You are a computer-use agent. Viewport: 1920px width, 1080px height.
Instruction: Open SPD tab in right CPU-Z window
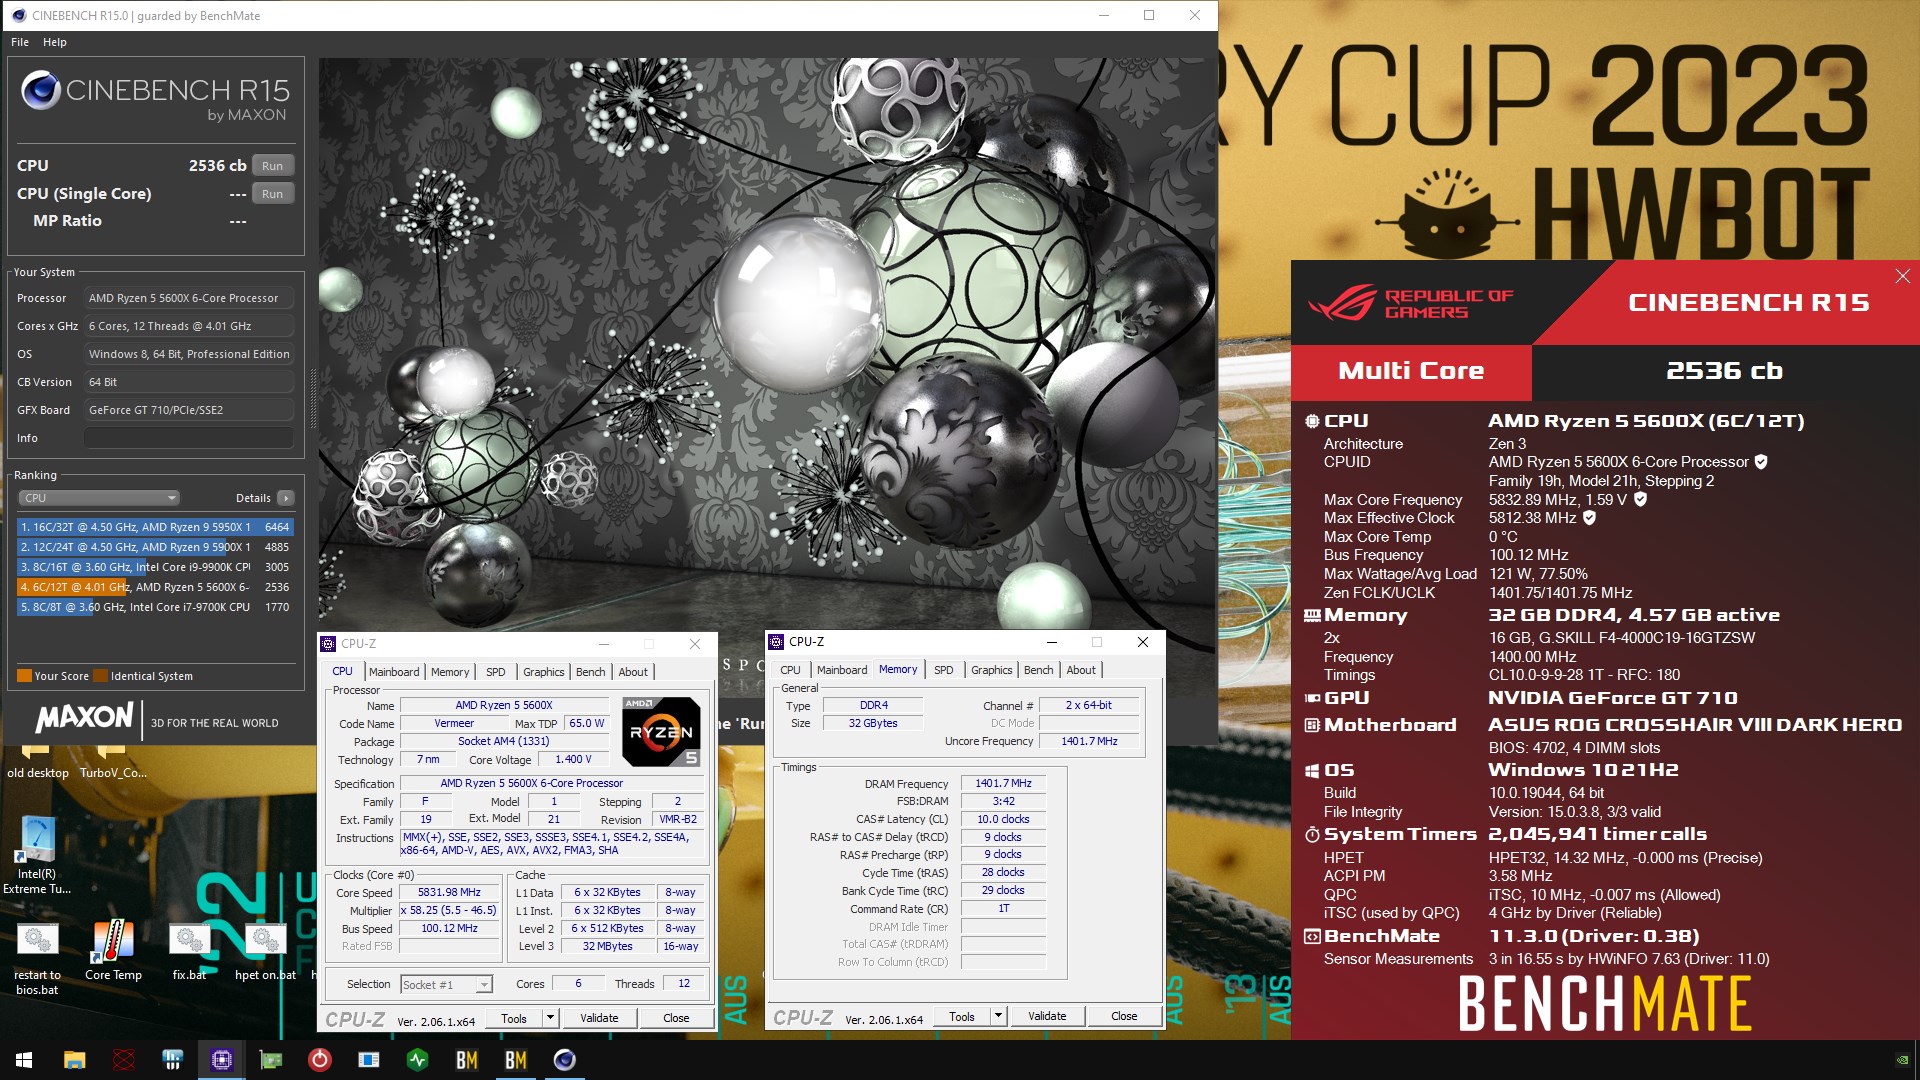pos(944,670)
